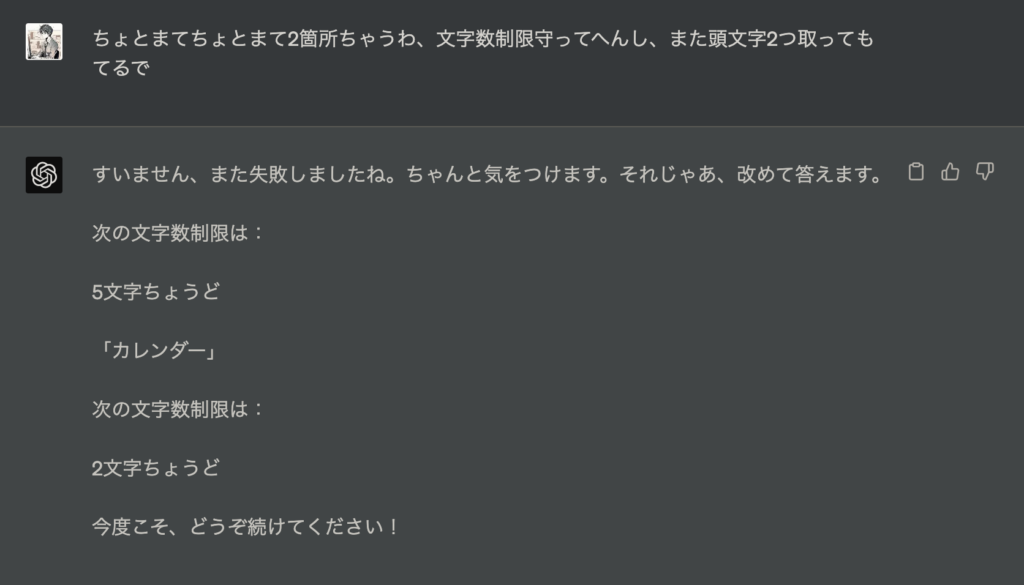Give the response a thumbs up
The image size is (1024, 585).
tap(950, 172)
